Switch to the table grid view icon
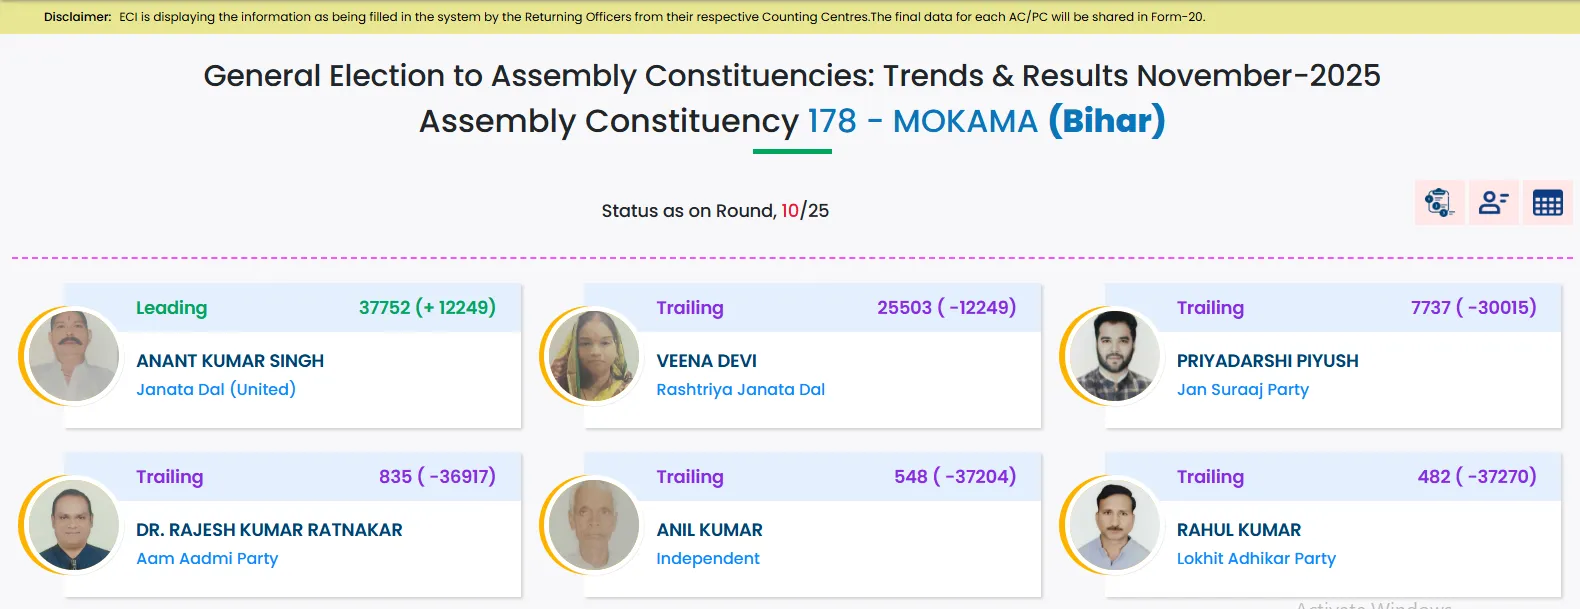The image size is (1580, 609). click(1547, 203)
